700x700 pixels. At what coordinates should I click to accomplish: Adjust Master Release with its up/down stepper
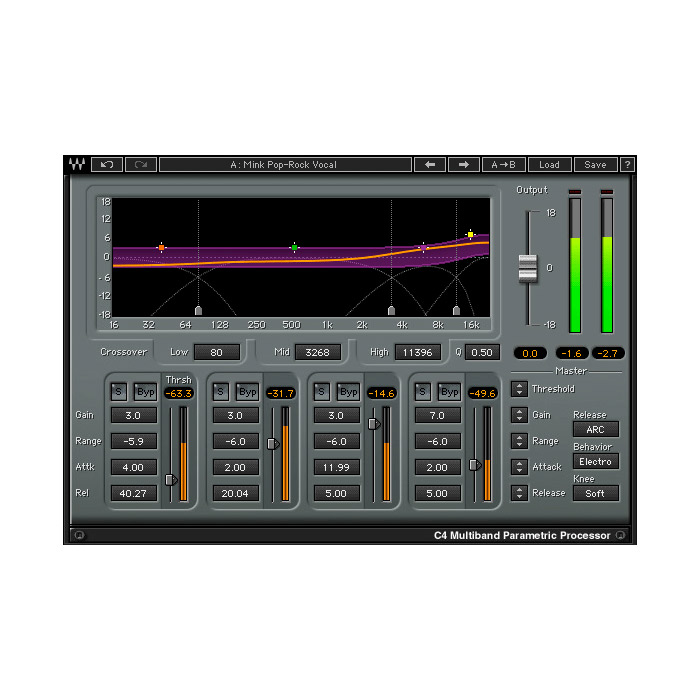tap(519, 493)
